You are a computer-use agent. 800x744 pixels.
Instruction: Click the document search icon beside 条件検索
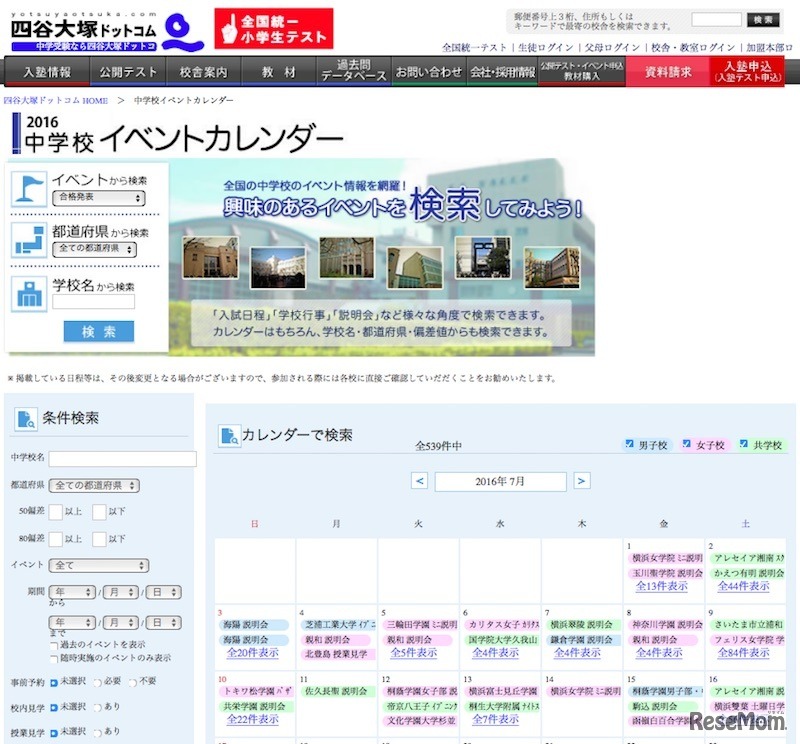click(x=26, y=419)
